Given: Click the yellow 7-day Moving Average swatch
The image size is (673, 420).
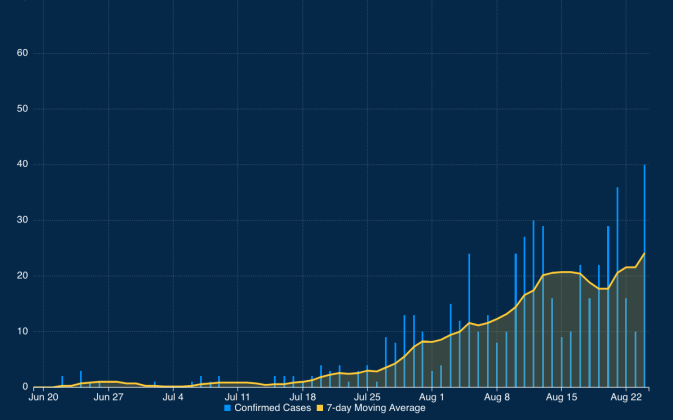Looking at the screenshot, I should tap(320, 408).
